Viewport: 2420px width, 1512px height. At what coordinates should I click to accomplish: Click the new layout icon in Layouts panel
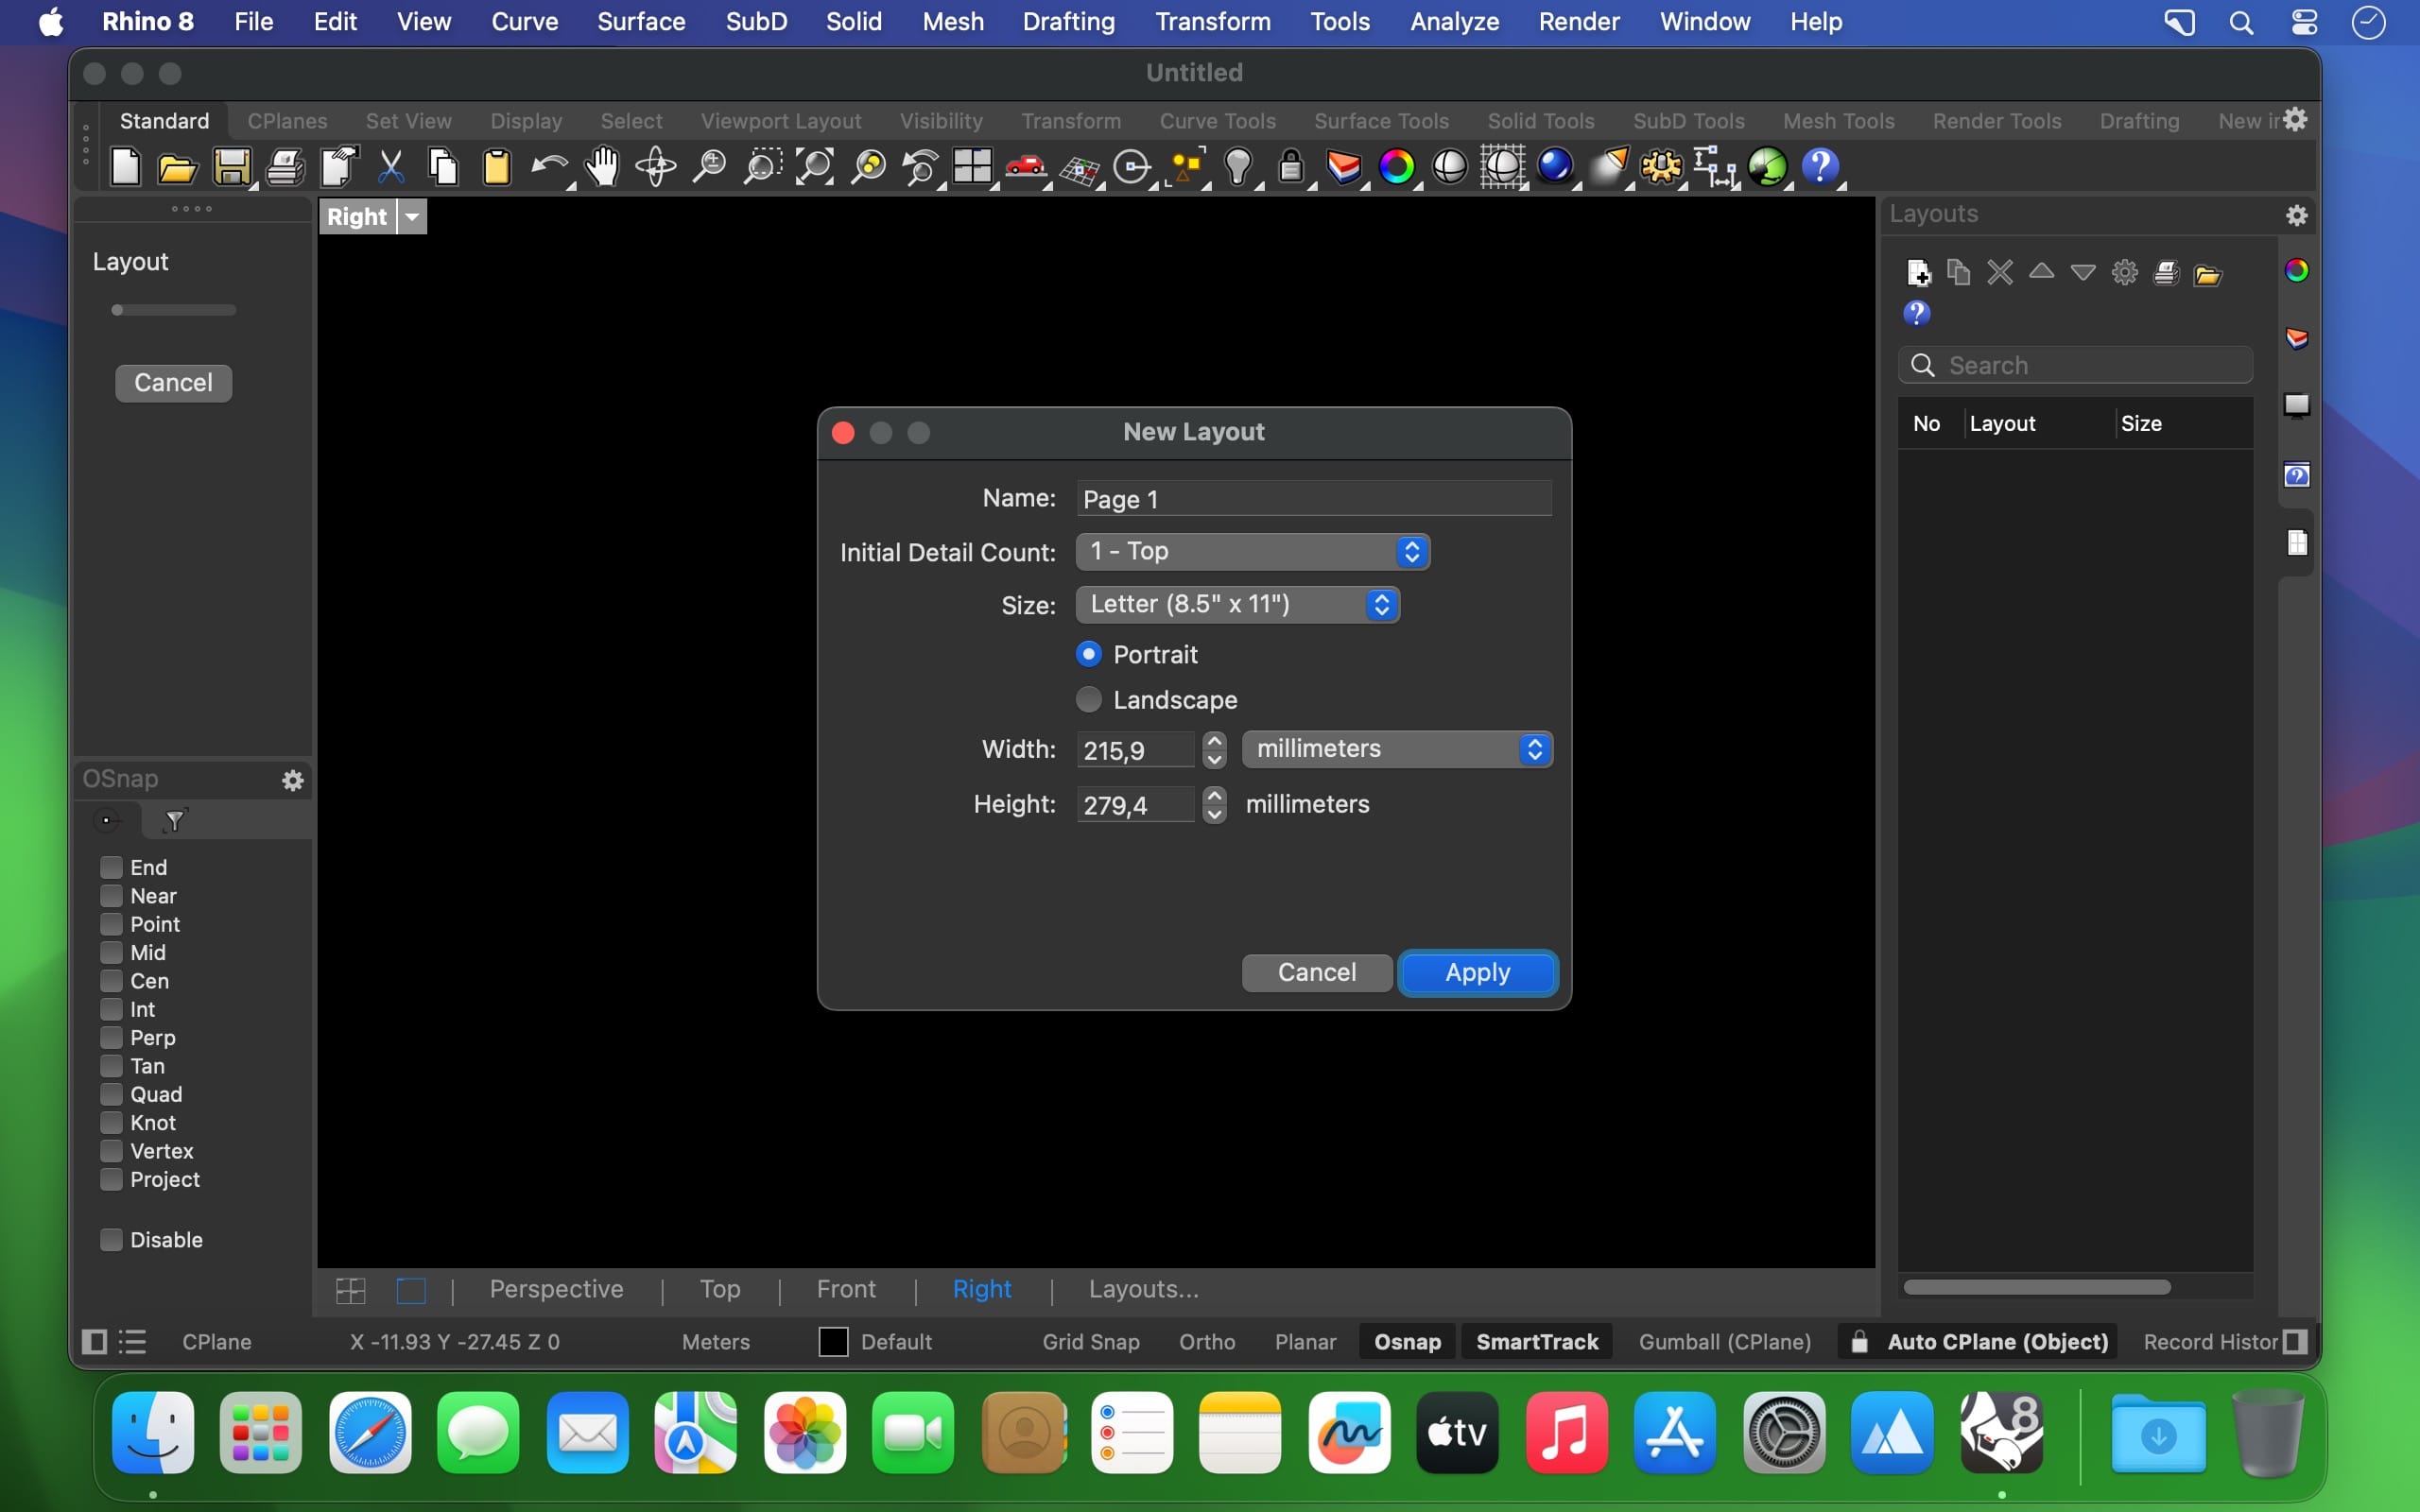point(1918,272)
